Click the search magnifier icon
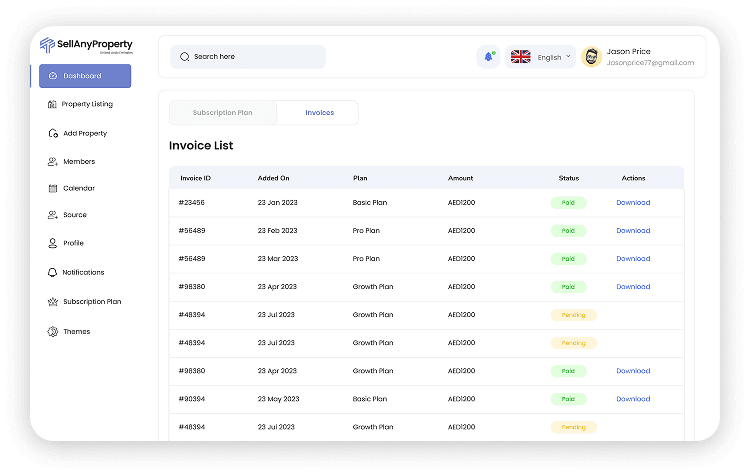The image size is (750, 475). click(x=185, y=57)
